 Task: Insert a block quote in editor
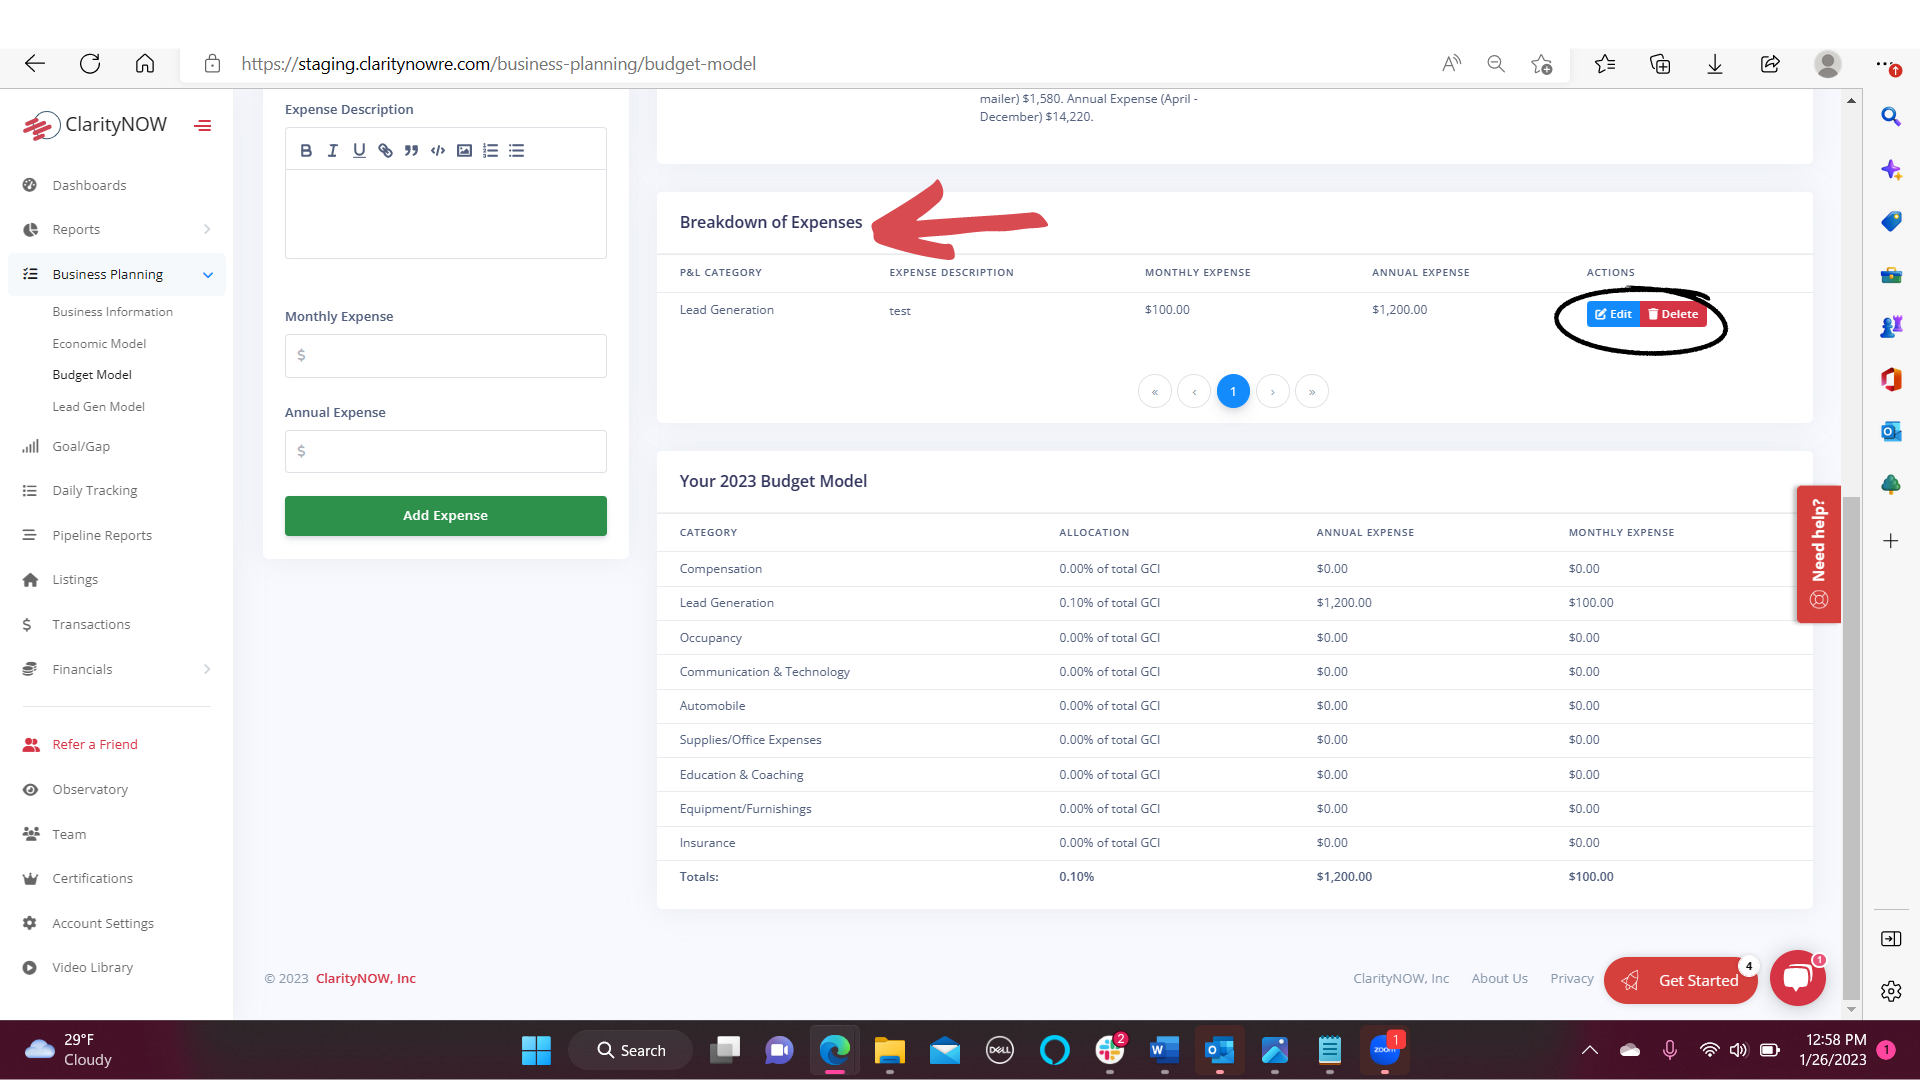click(x=411, y=151)
